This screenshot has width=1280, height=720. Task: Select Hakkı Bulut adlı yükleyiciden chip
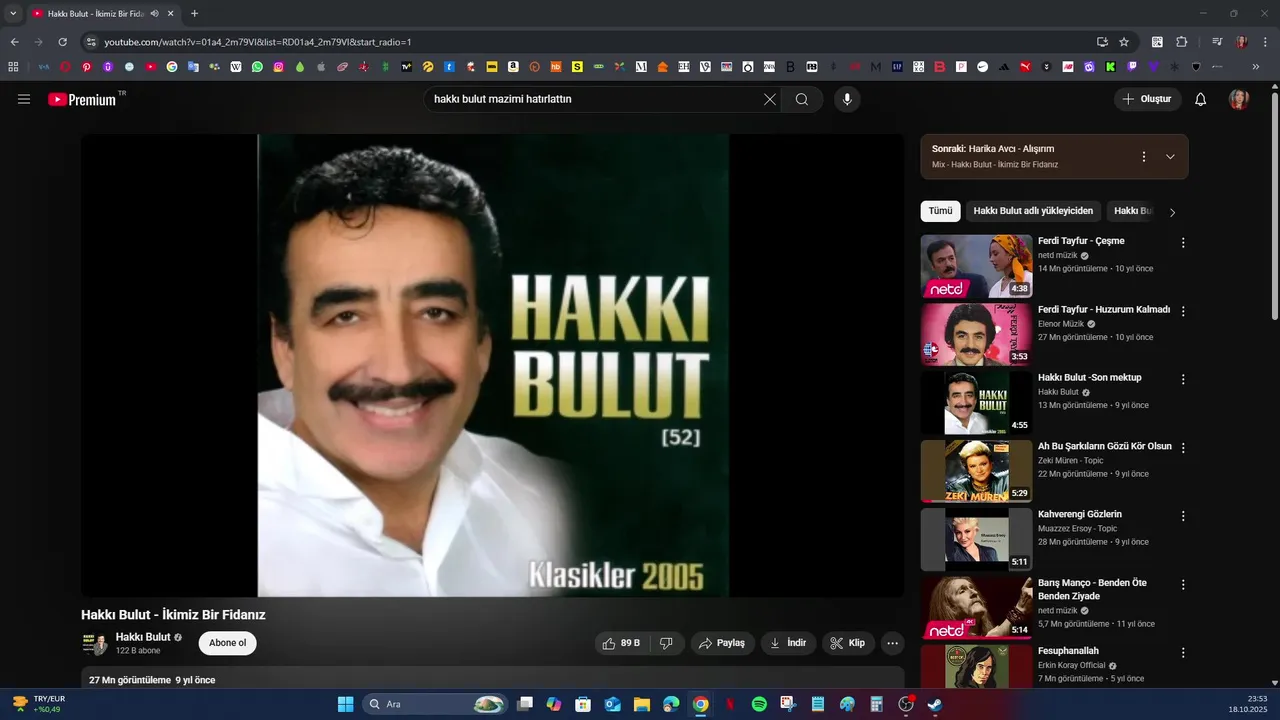pos(1033,211)
